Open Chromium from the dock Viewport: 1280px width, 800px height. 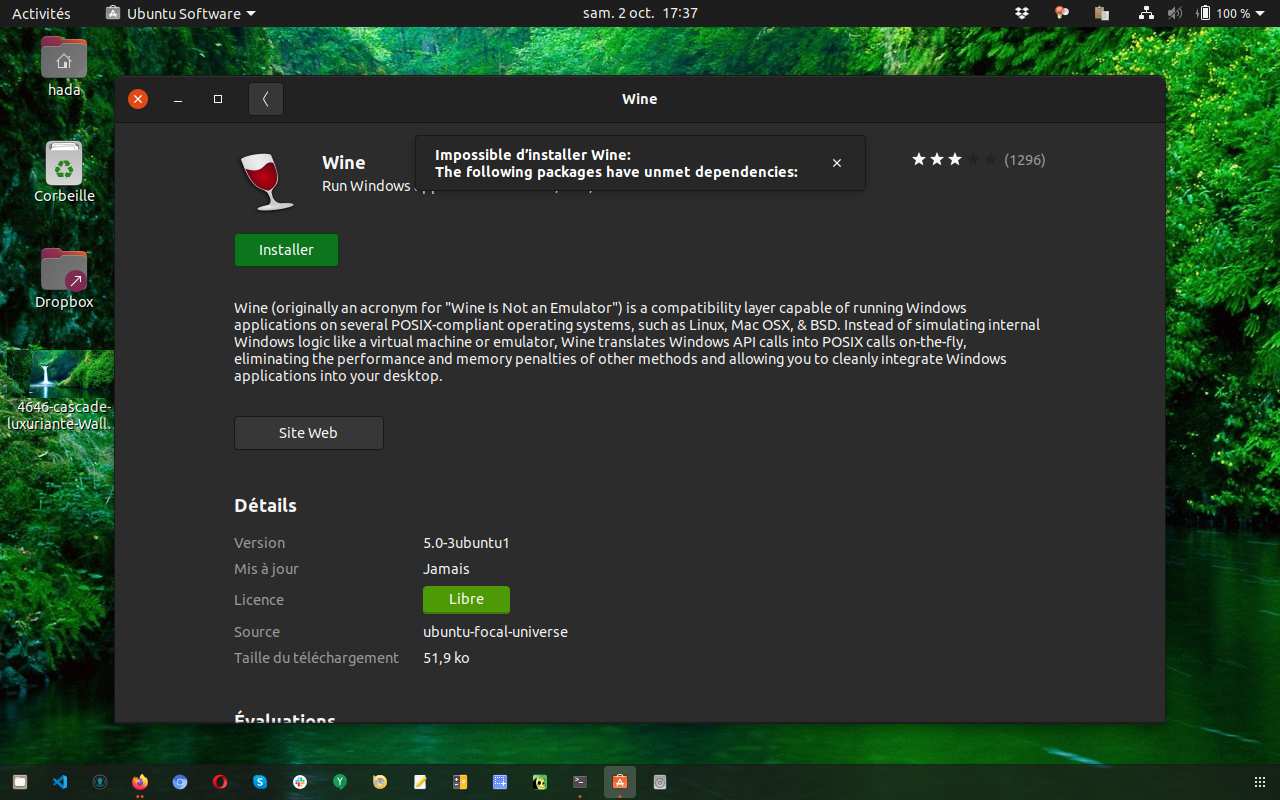pos(180,782)
